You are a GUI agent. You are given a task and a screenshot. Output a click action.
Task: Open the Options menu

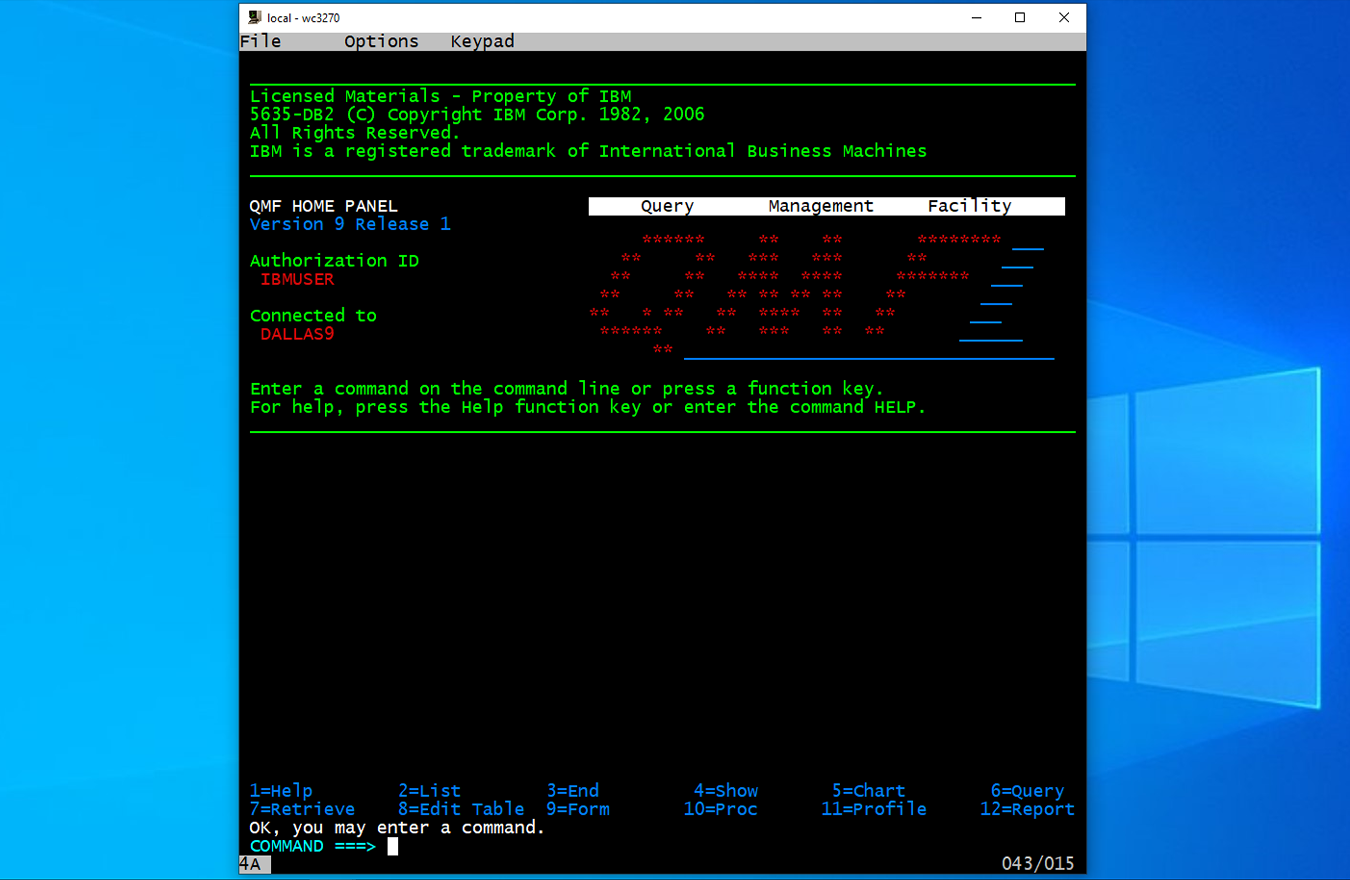tap(381, 41)
